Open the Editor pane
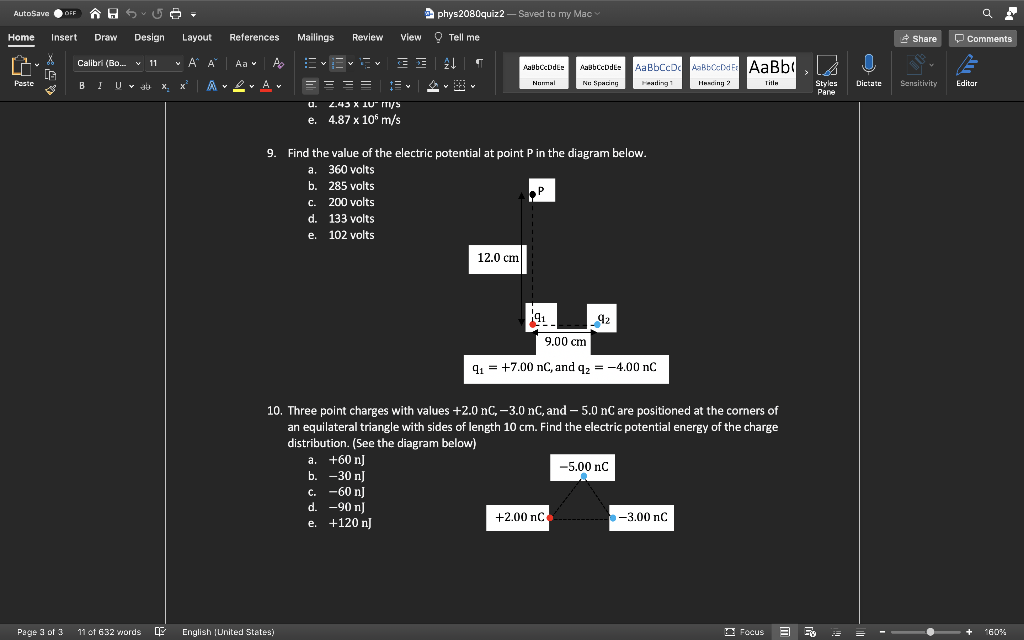1024x640 pixels. [967, 71]
